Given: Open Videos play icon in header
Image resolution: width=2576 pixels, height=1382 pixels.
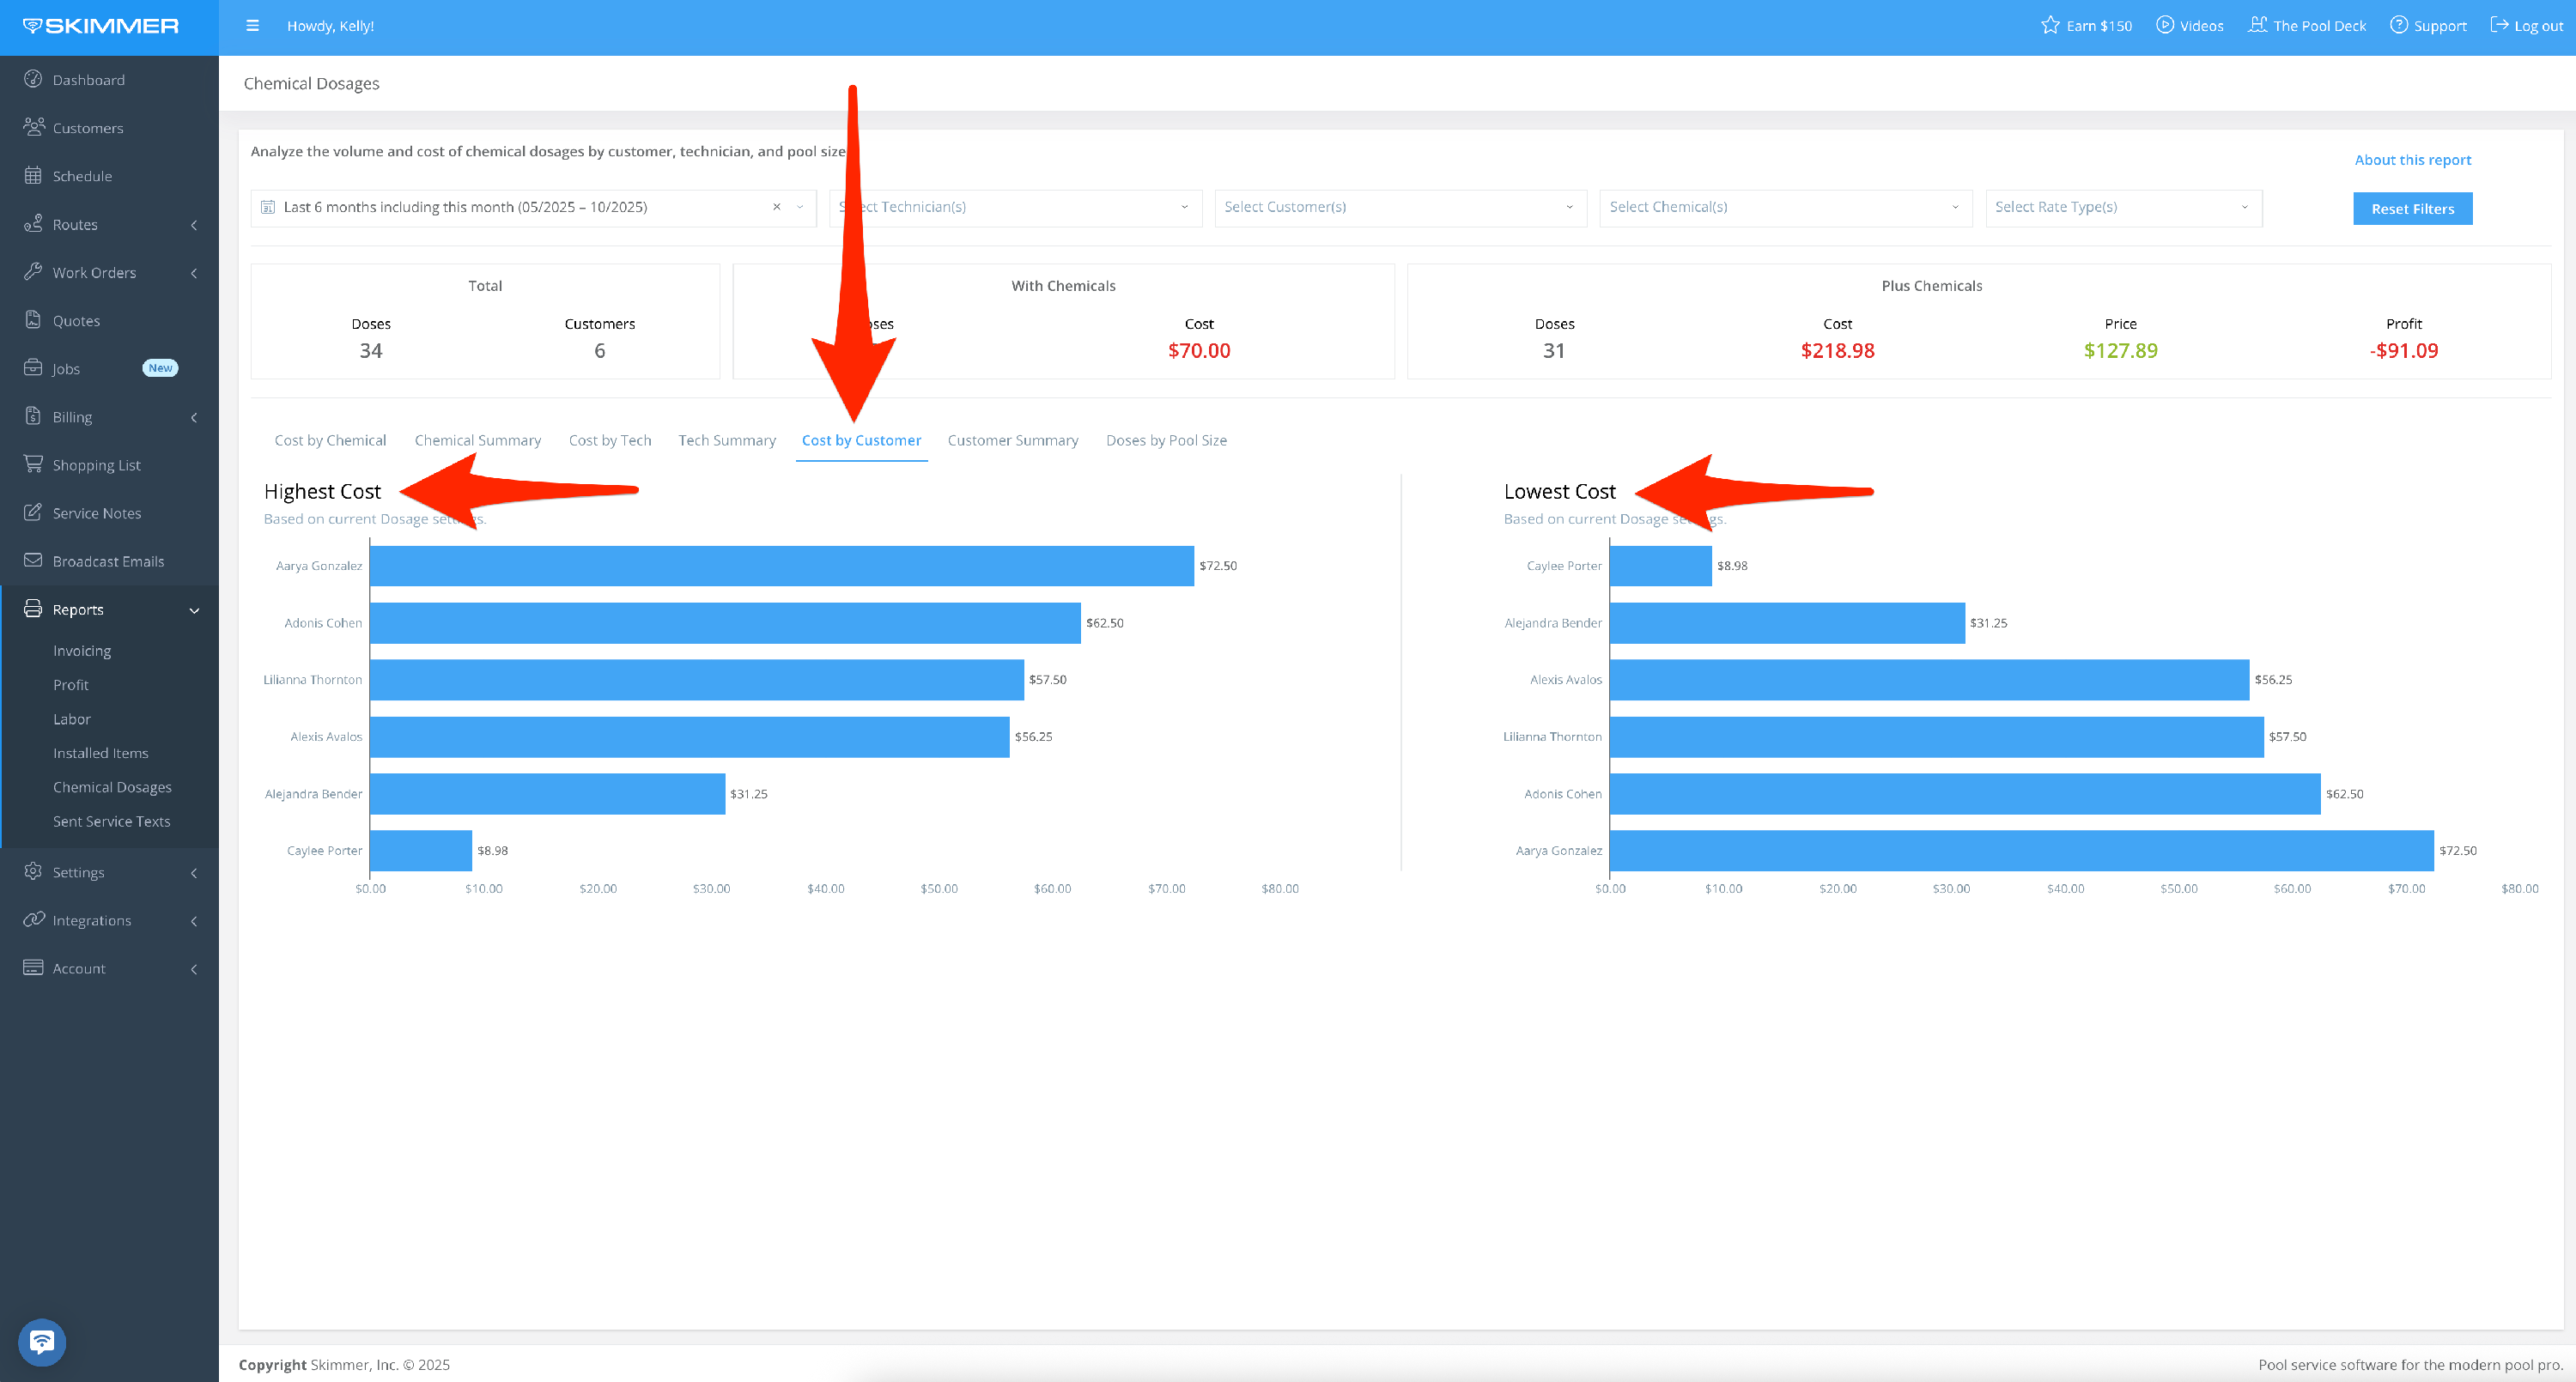Looking at the screenshot, I should point(2164,25).
